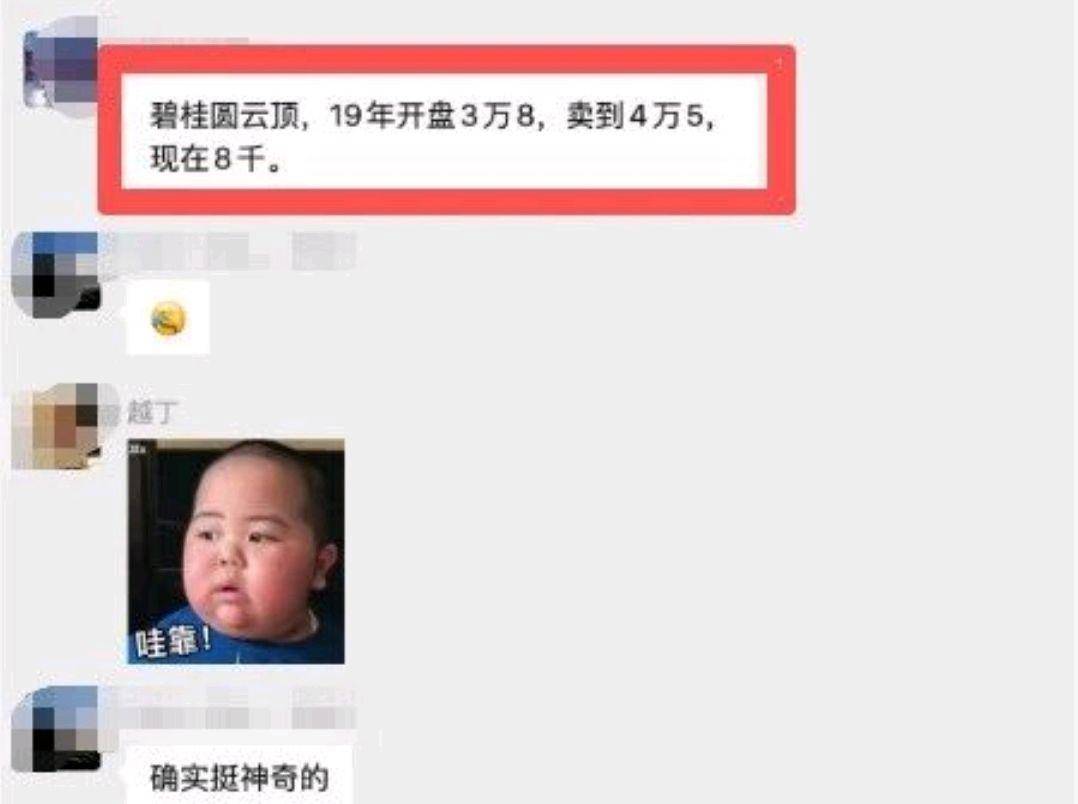Open the 哇靠 baby meme sticker
Viewport: 1078px width, 804px height.
[x=236, y=552]
